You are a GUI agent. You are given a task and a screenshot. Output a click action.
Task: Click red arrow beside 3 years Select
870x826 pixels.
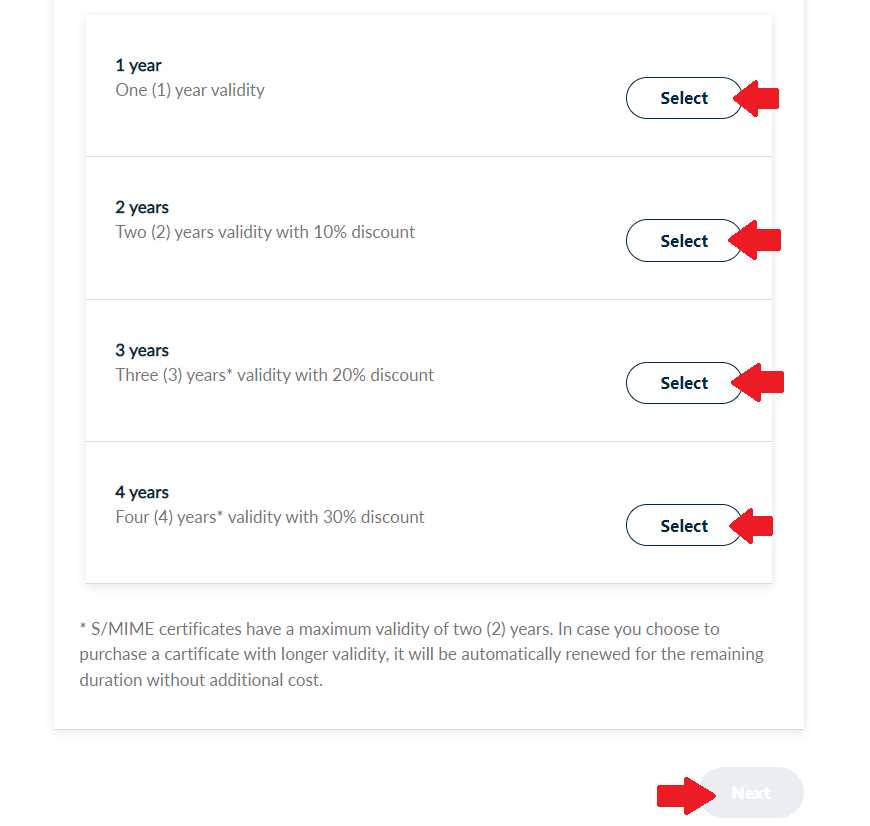coord(760,382)
